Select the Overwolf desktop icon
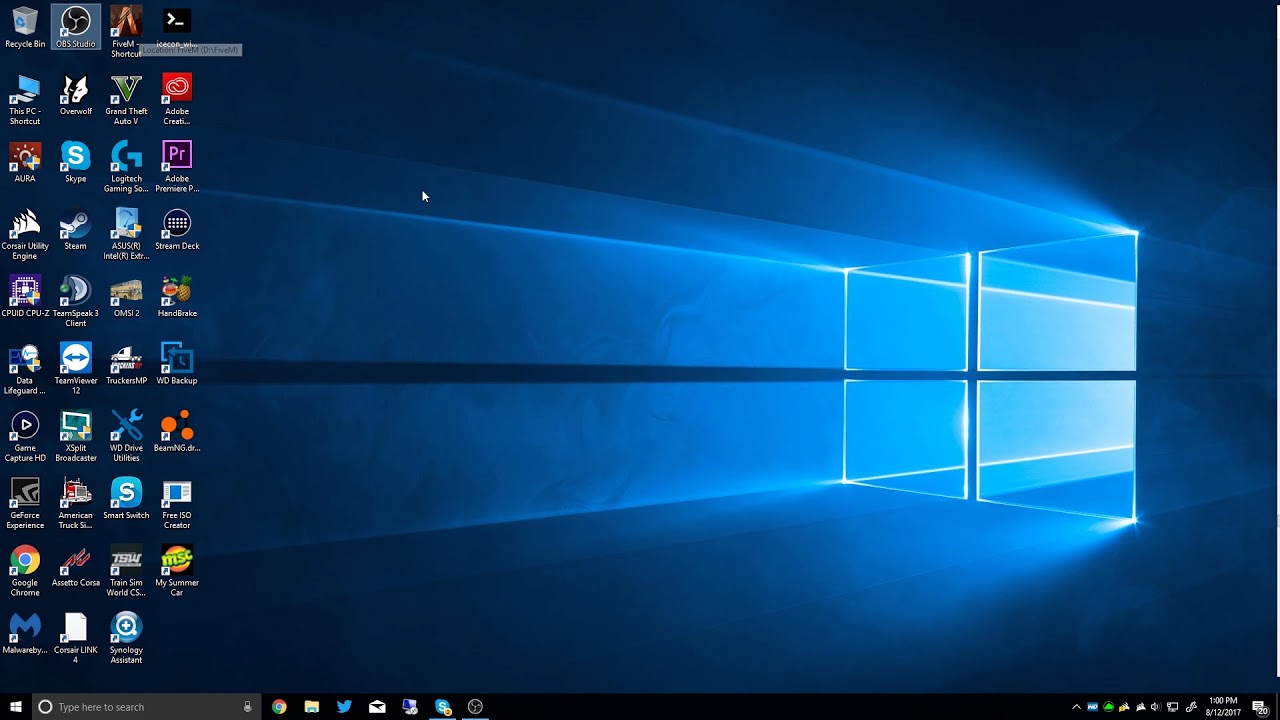 (x=76, y=94)
